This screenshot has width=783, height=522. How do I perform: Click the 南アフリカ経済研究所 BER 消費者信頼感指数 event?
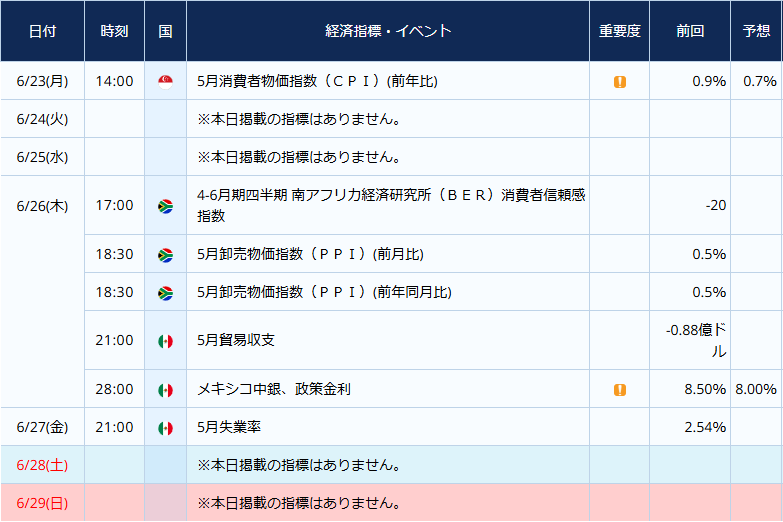pos(391,205)
